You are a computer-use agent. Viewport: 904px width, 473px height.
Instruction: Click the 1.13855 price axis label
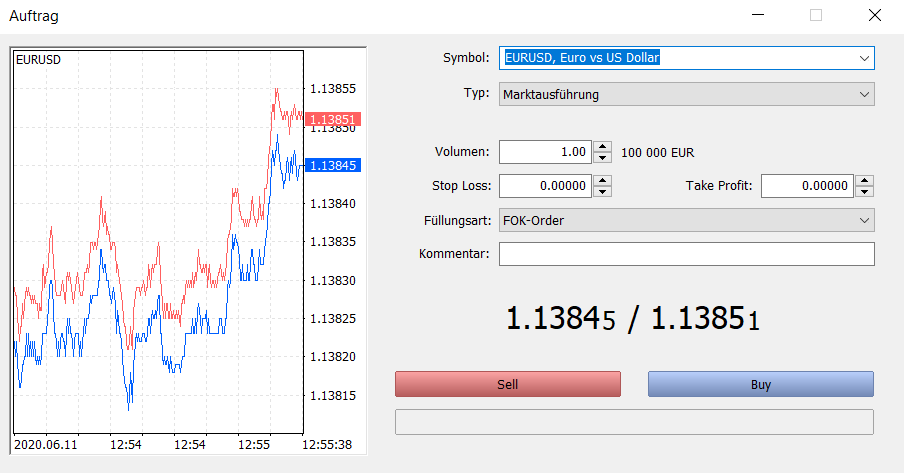[333, 89]
